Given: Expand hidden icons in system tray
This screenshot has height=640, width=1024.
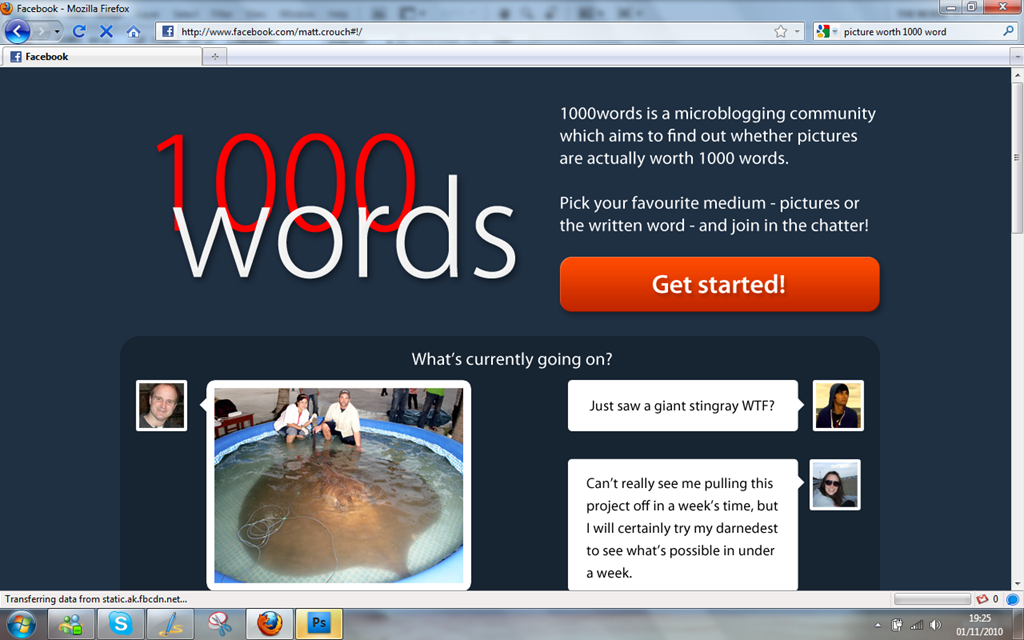Looking at the screenshot, I should (x=878, y=625).
